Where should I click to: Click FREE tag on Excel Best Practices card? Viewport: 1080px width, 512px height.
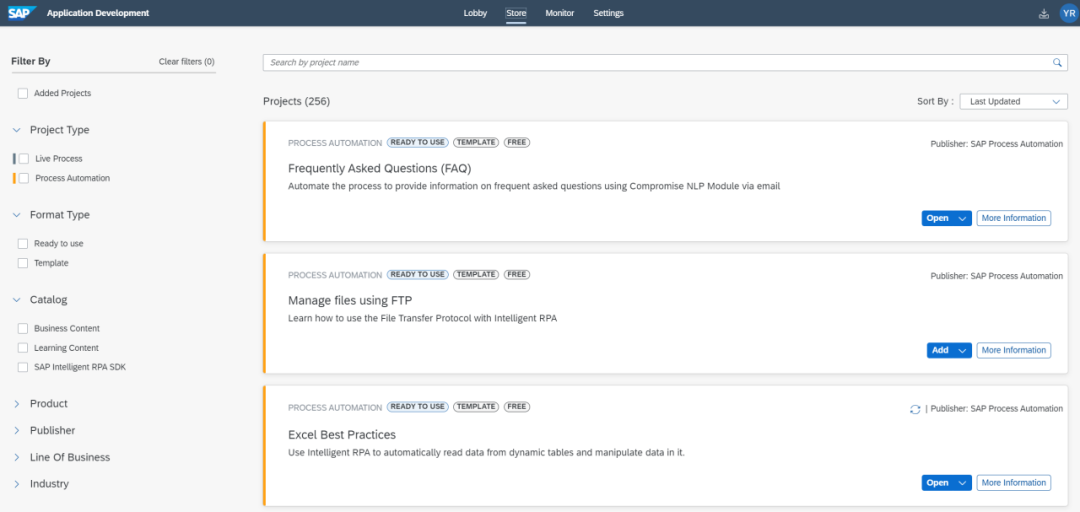(x=517, y=407)
